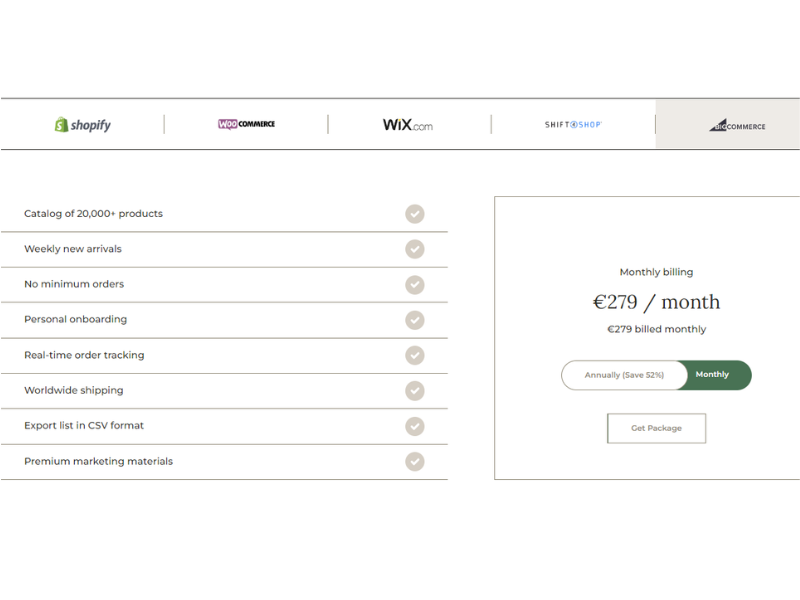Click checkmark icon beside Worldwide shipping
Image resolution: width=800 pixels, height=600 pixels.
pos(415,391)
